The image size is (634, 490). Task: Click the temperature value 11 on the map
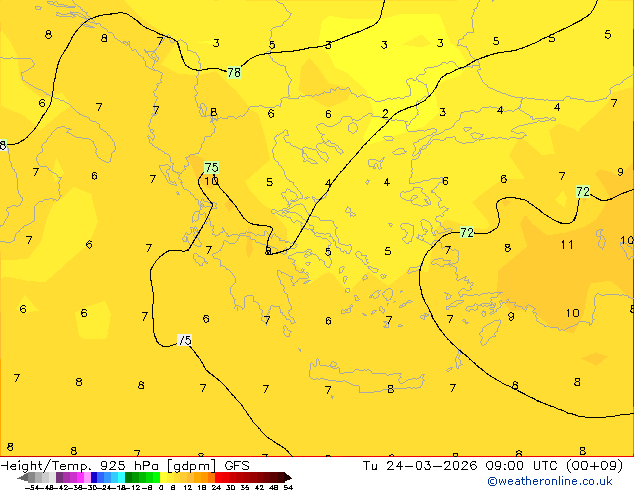567,245
